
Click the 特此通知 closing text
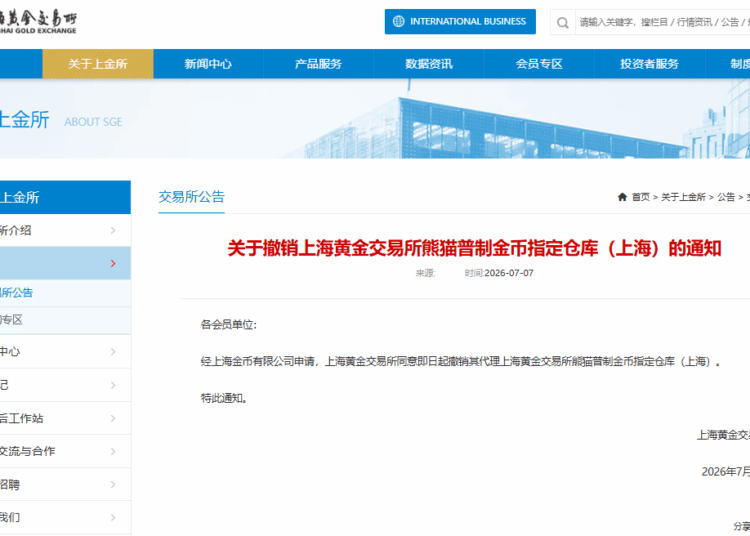[x=224, y=398]
